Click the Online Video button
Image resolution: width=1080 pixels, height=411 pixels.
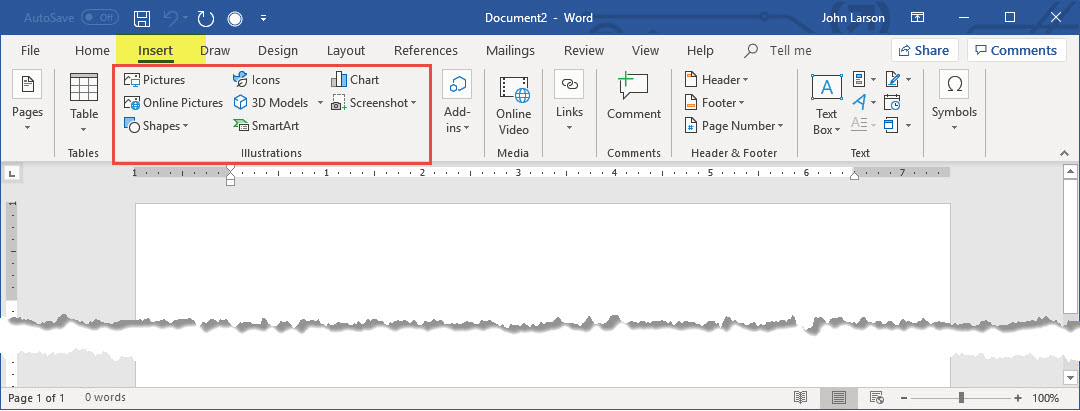pyautogui.click(x=514, y=105)
